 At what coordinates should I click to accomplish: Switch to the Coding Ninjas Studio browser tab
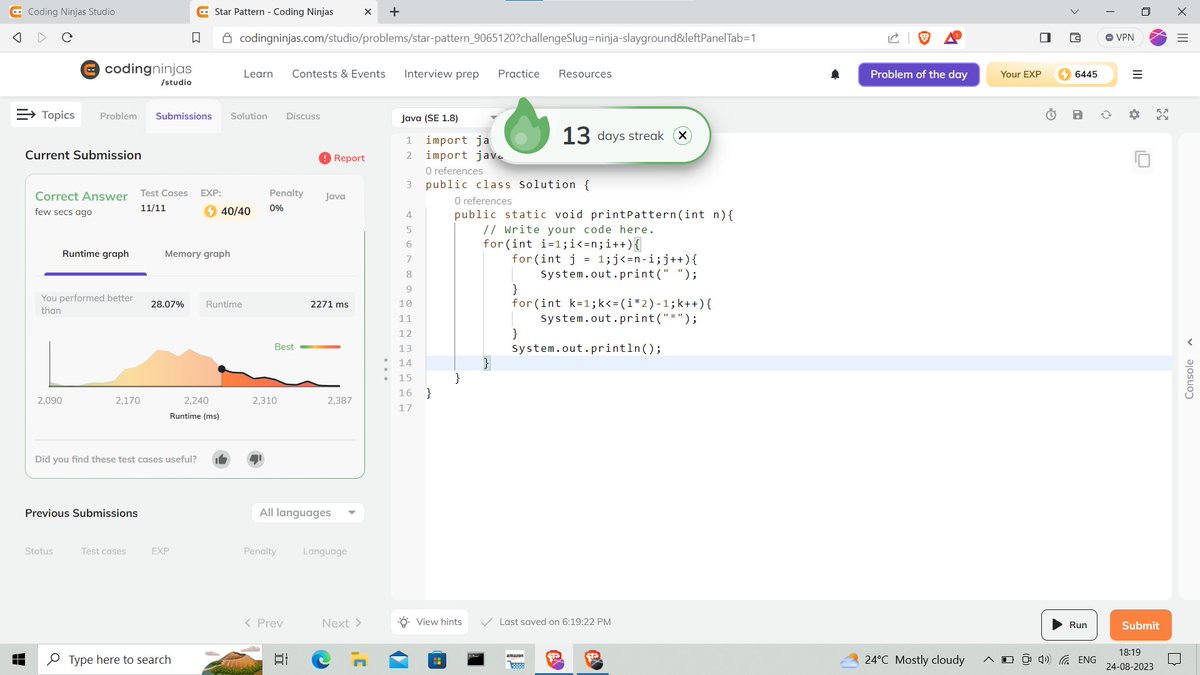coord(93,12)
